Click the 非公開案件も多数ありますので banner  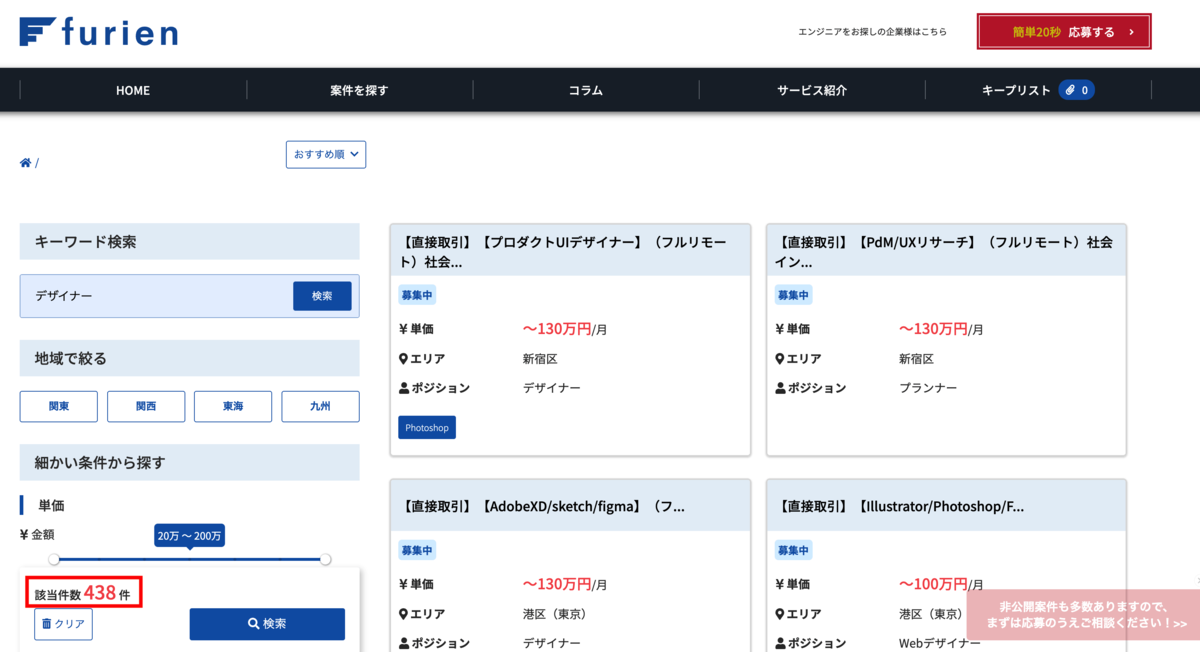[1083, 615]
